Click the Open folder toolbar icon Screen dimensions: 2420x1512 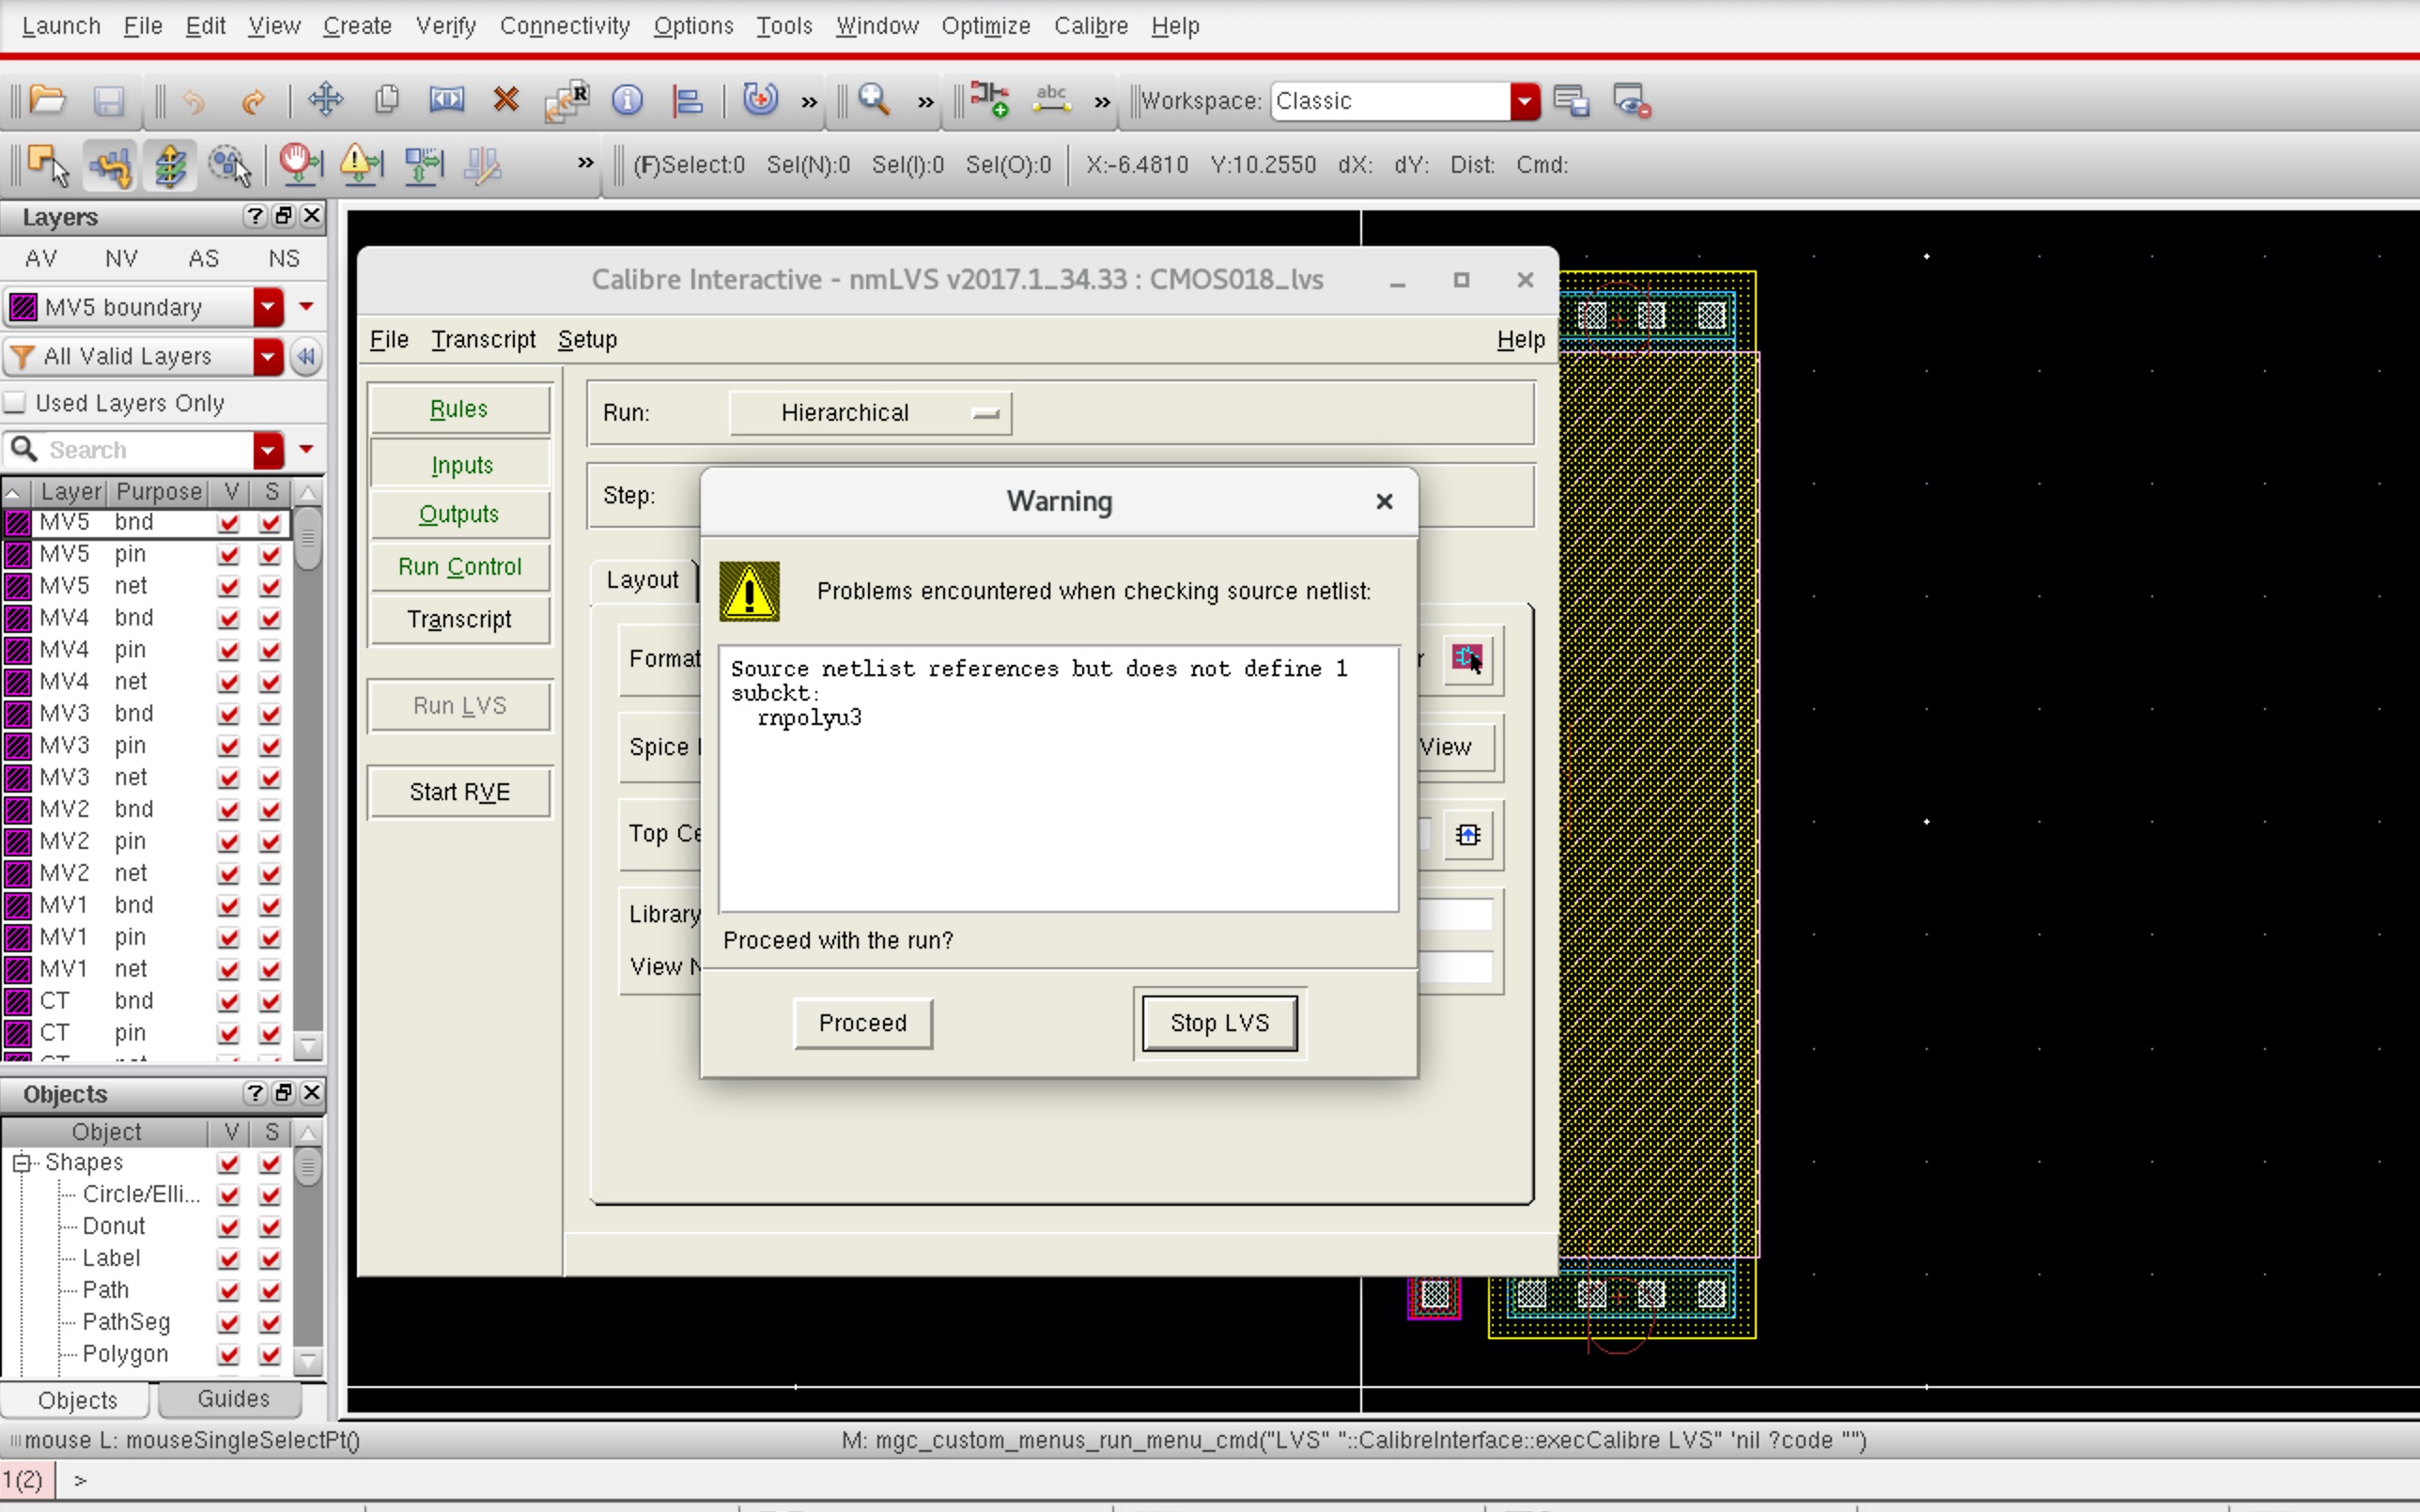point(47,100)
